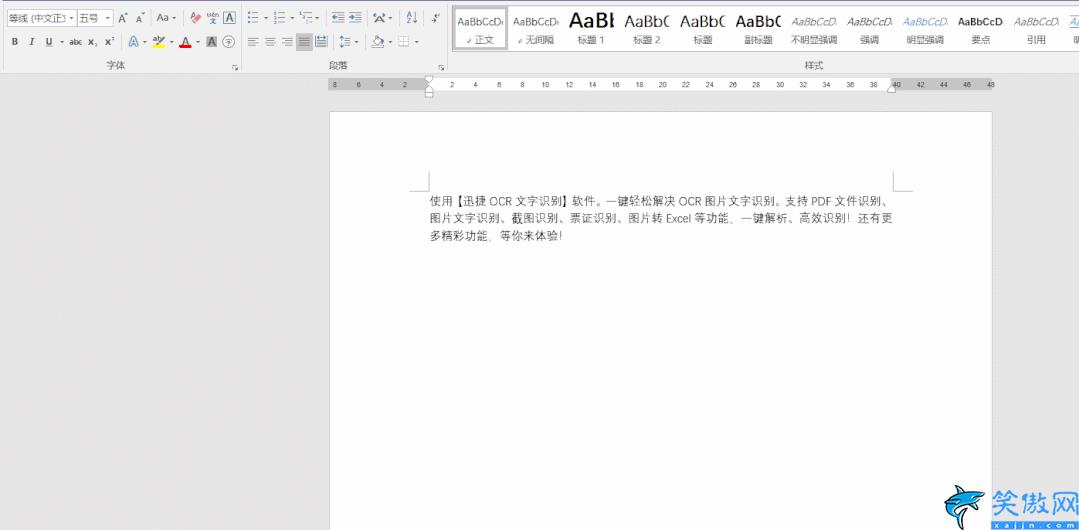Toggle show paragraph marks
Image resolution: width=1079 pixels, height=530 pixels.
click(x=436, y=18)
